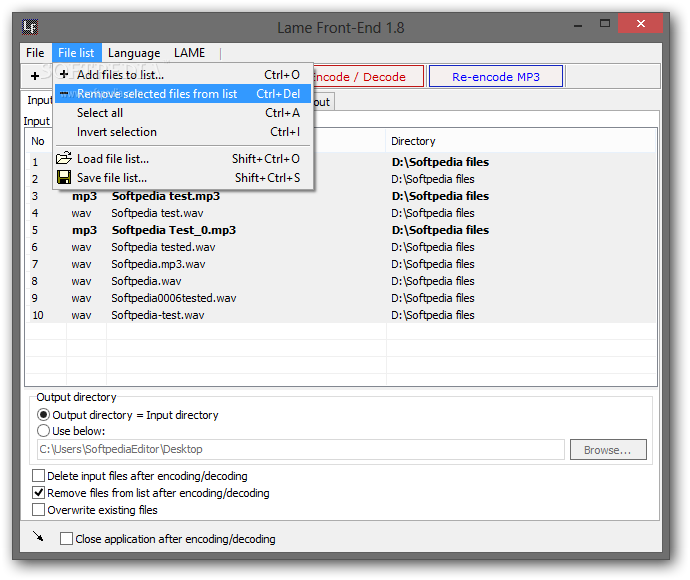Click the small arrow icon at the bottom left
Viewport: 690px width, 580px height.
click(38, 536)
